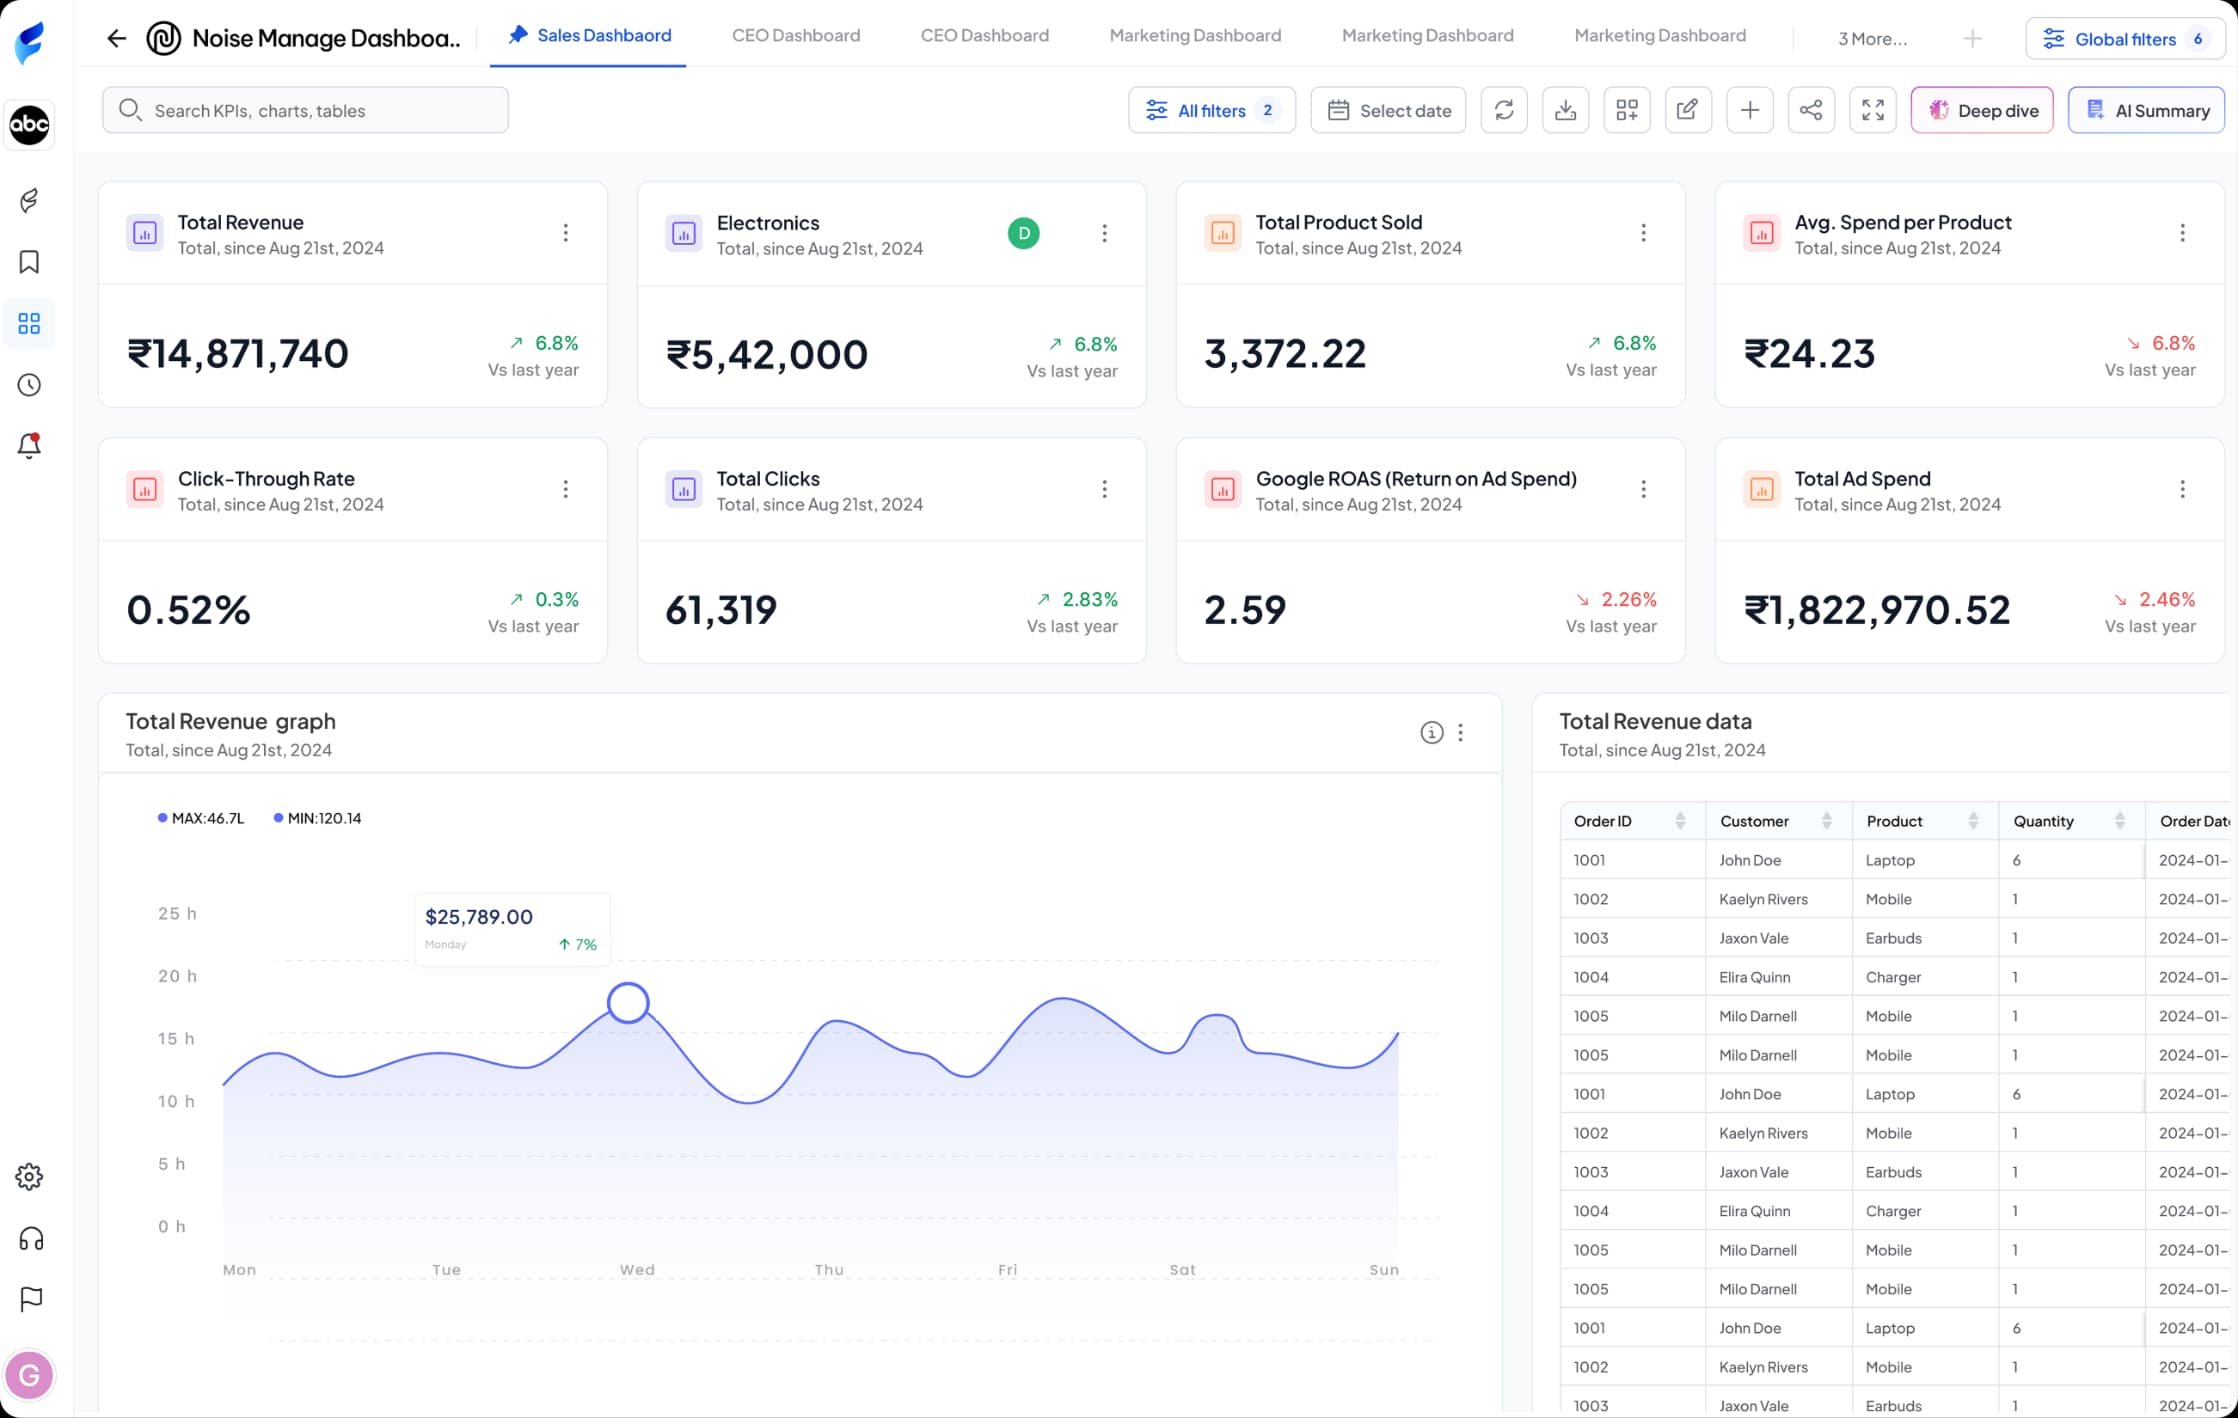Switch to the CEO Dashboard tab
Screen dimensions: 2238x1418
click(796, 35)
